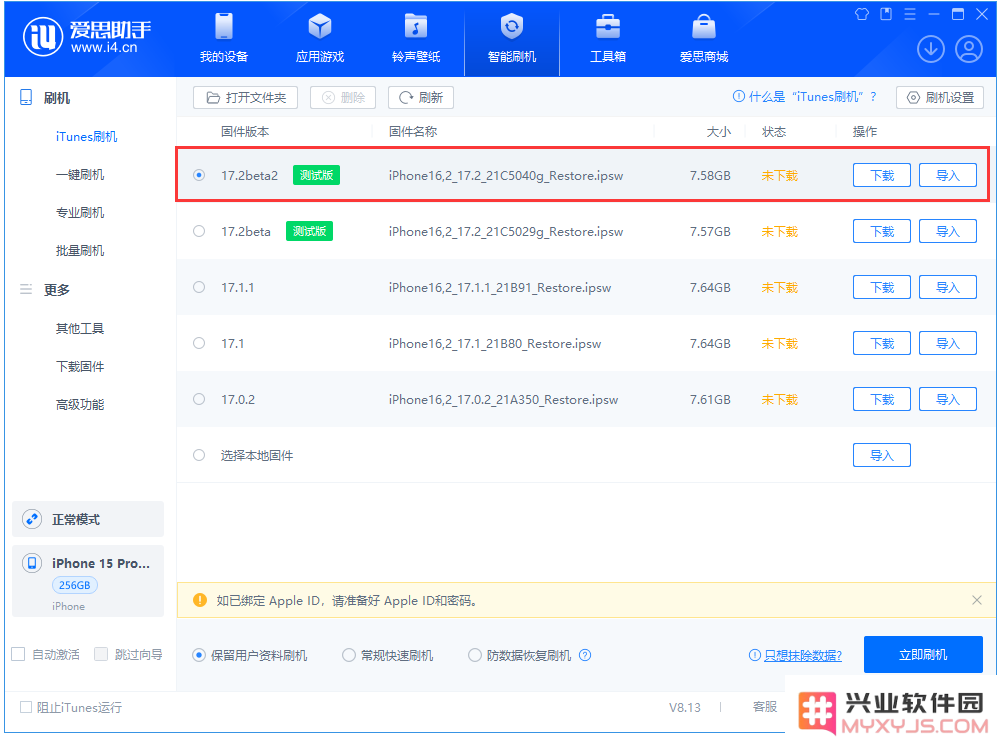1001x750 pixels.
Task: Open 只想抹除数据 link
Action: 803,656
